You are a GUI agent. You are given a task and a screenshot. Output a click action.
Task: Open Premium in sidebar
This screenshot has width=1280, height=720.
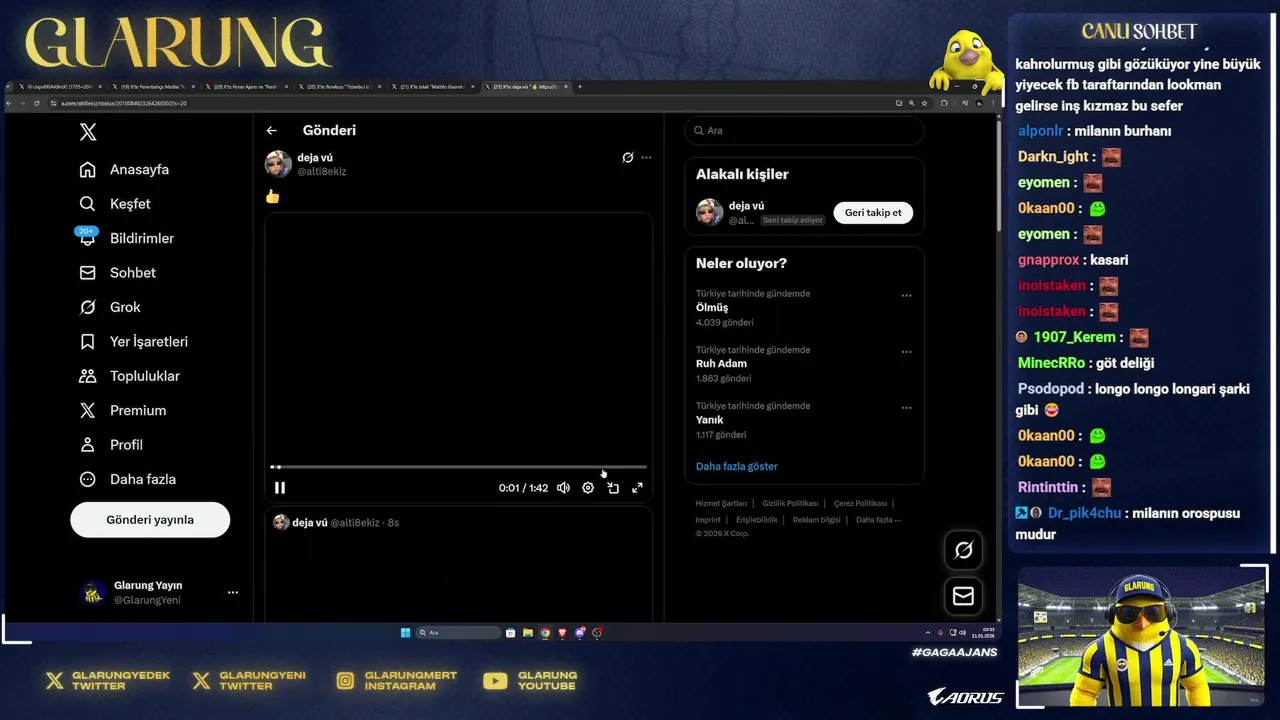[x=123, y=411]
